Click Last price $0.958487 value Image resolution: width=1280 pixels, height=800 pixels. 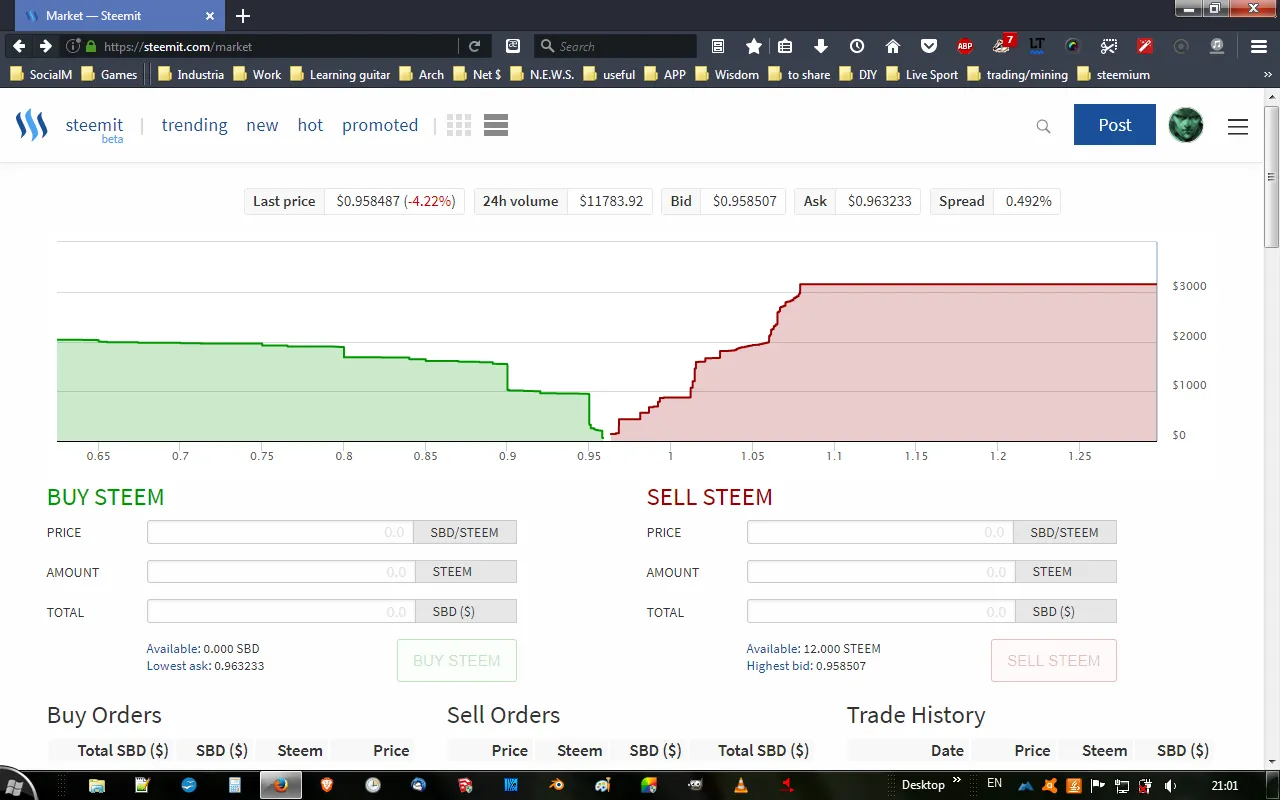[x=395, y=201]
